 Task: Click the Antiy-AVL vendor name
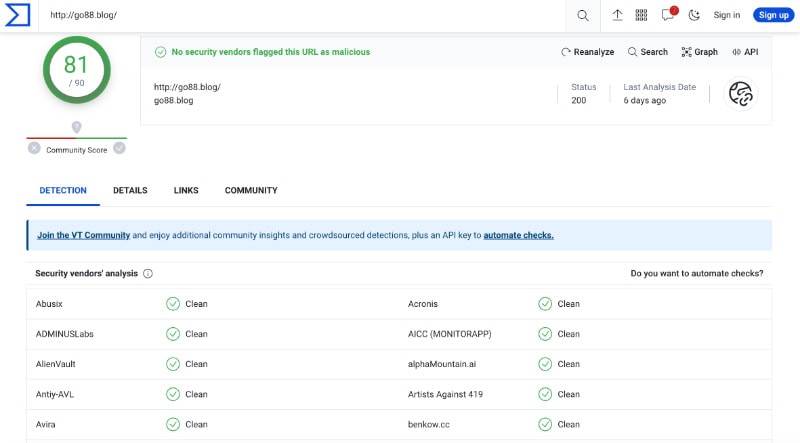[55, 395]
